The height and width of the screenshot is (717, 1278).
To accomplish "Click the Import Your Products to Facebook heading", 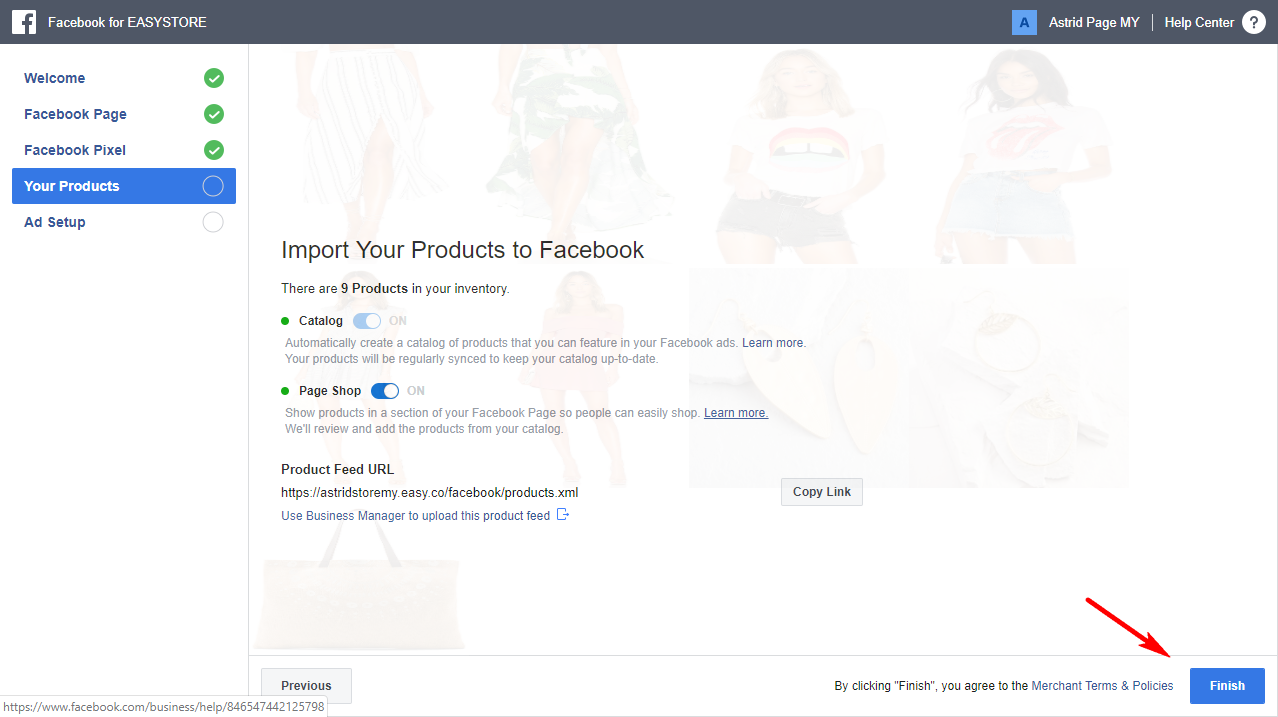I will 463,250.
